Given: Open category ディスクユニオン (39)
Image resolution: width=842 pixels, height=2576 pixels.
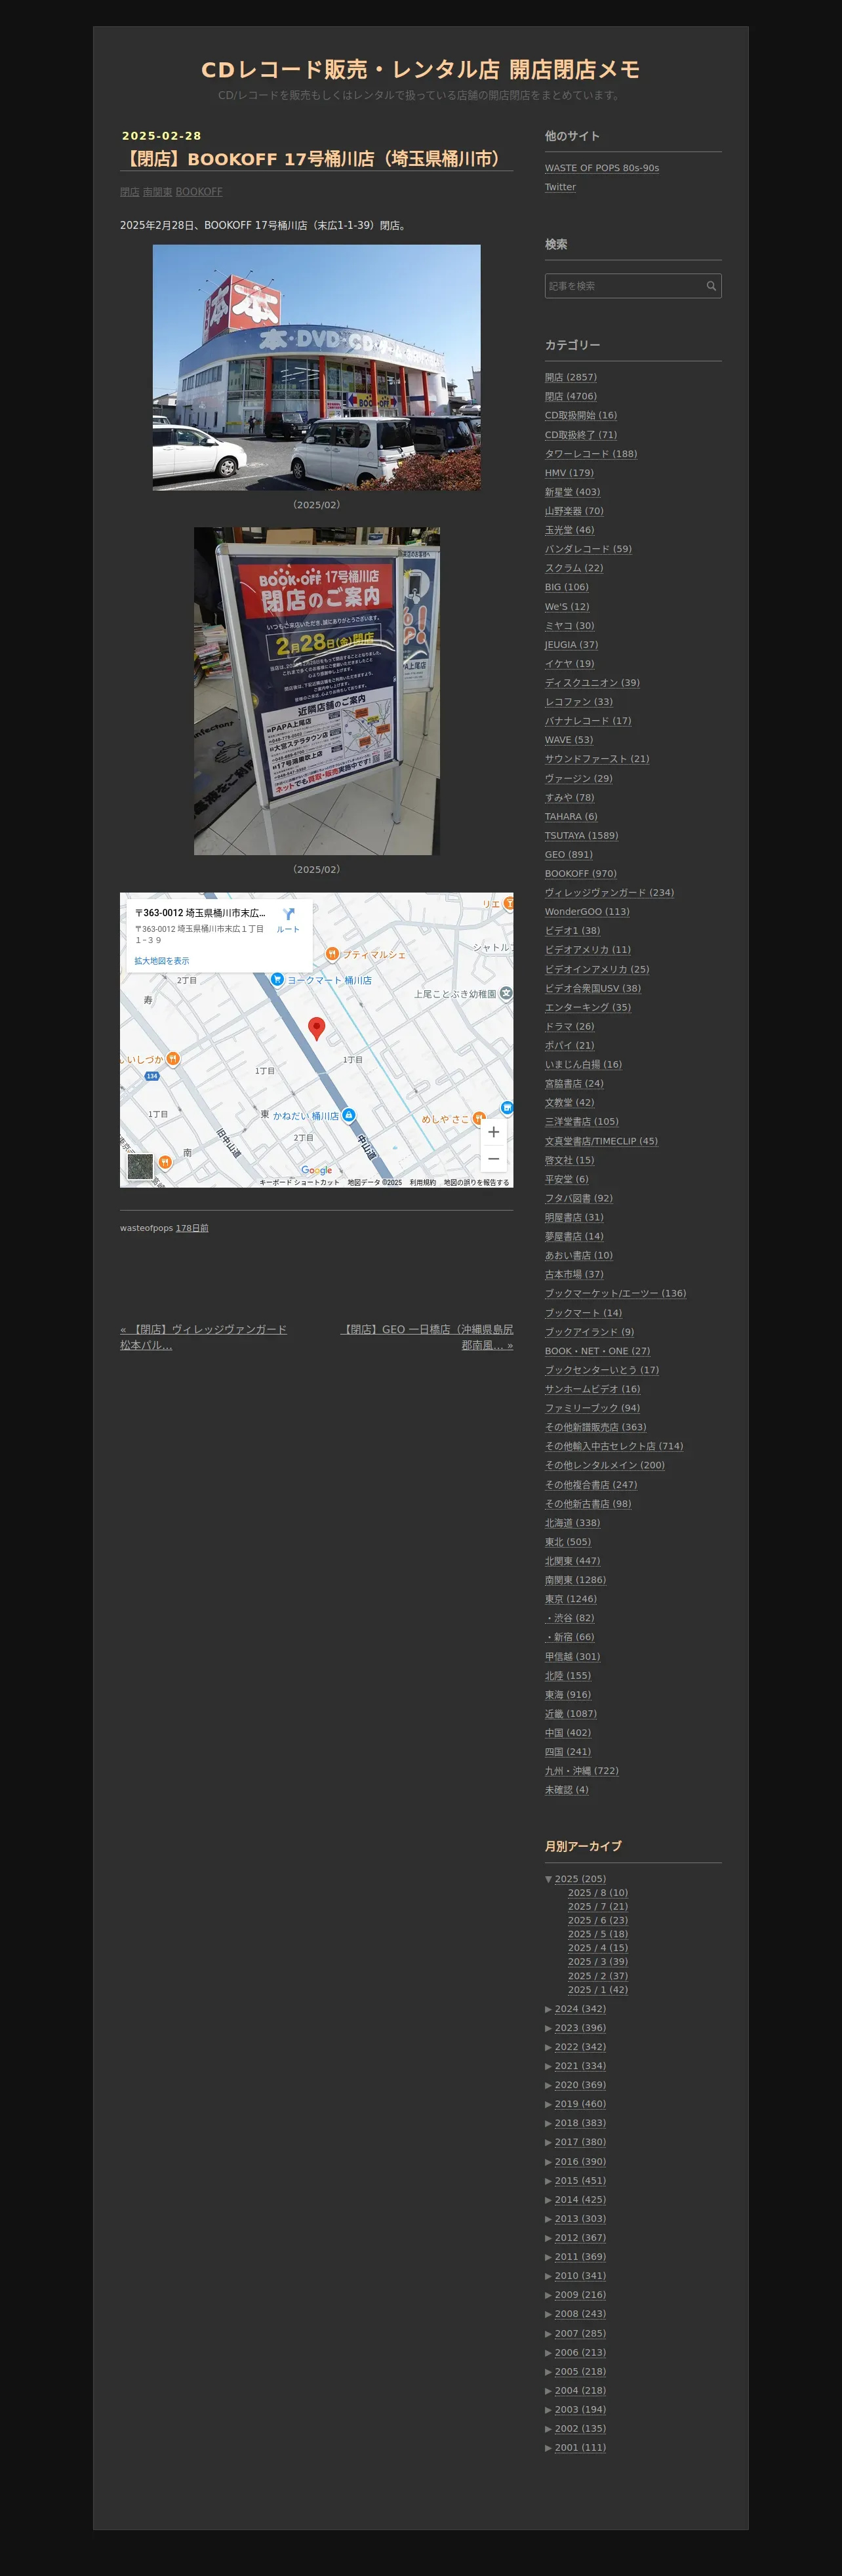Looking at the screenshot, I should click(592, 683).
